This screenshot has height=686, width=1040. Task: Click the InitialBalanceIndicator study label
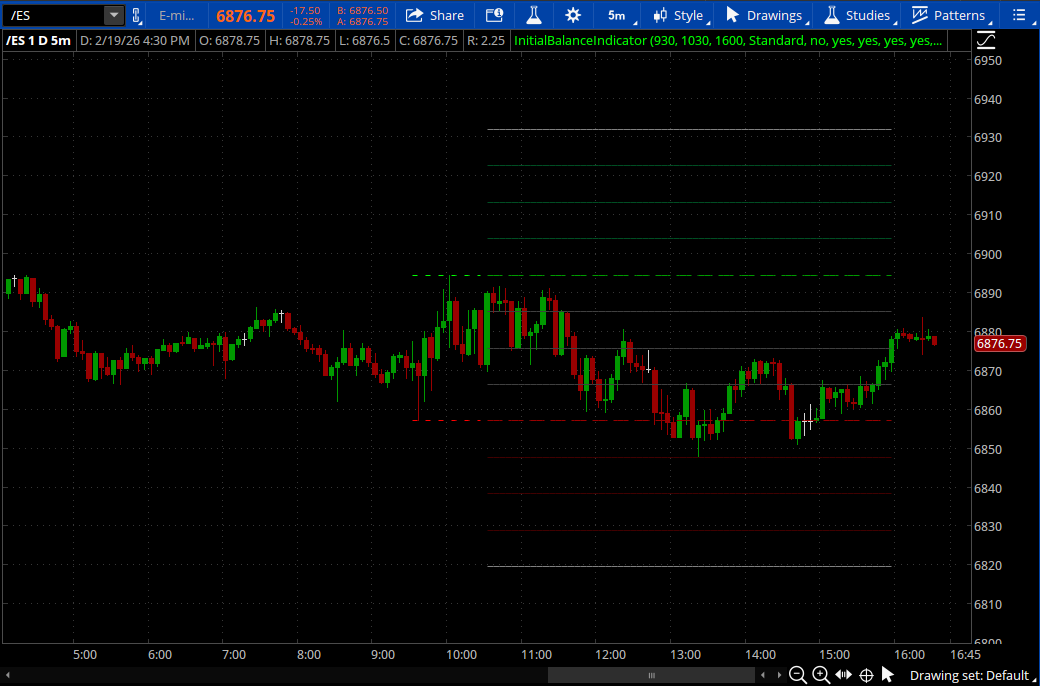tap(727, 40)
